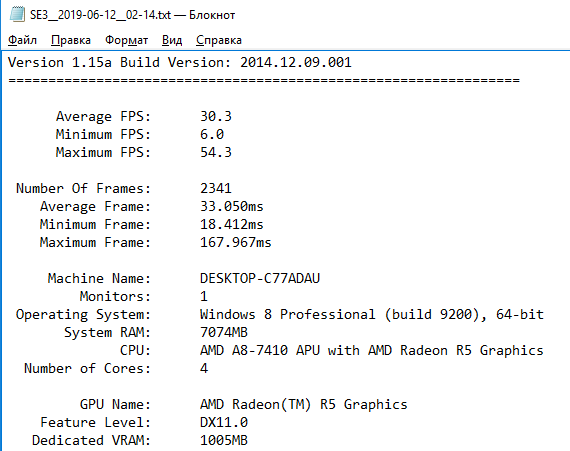Click the Minimum FPS label
Viewport: 570px width, 451px height.
[x=103, y=134]
